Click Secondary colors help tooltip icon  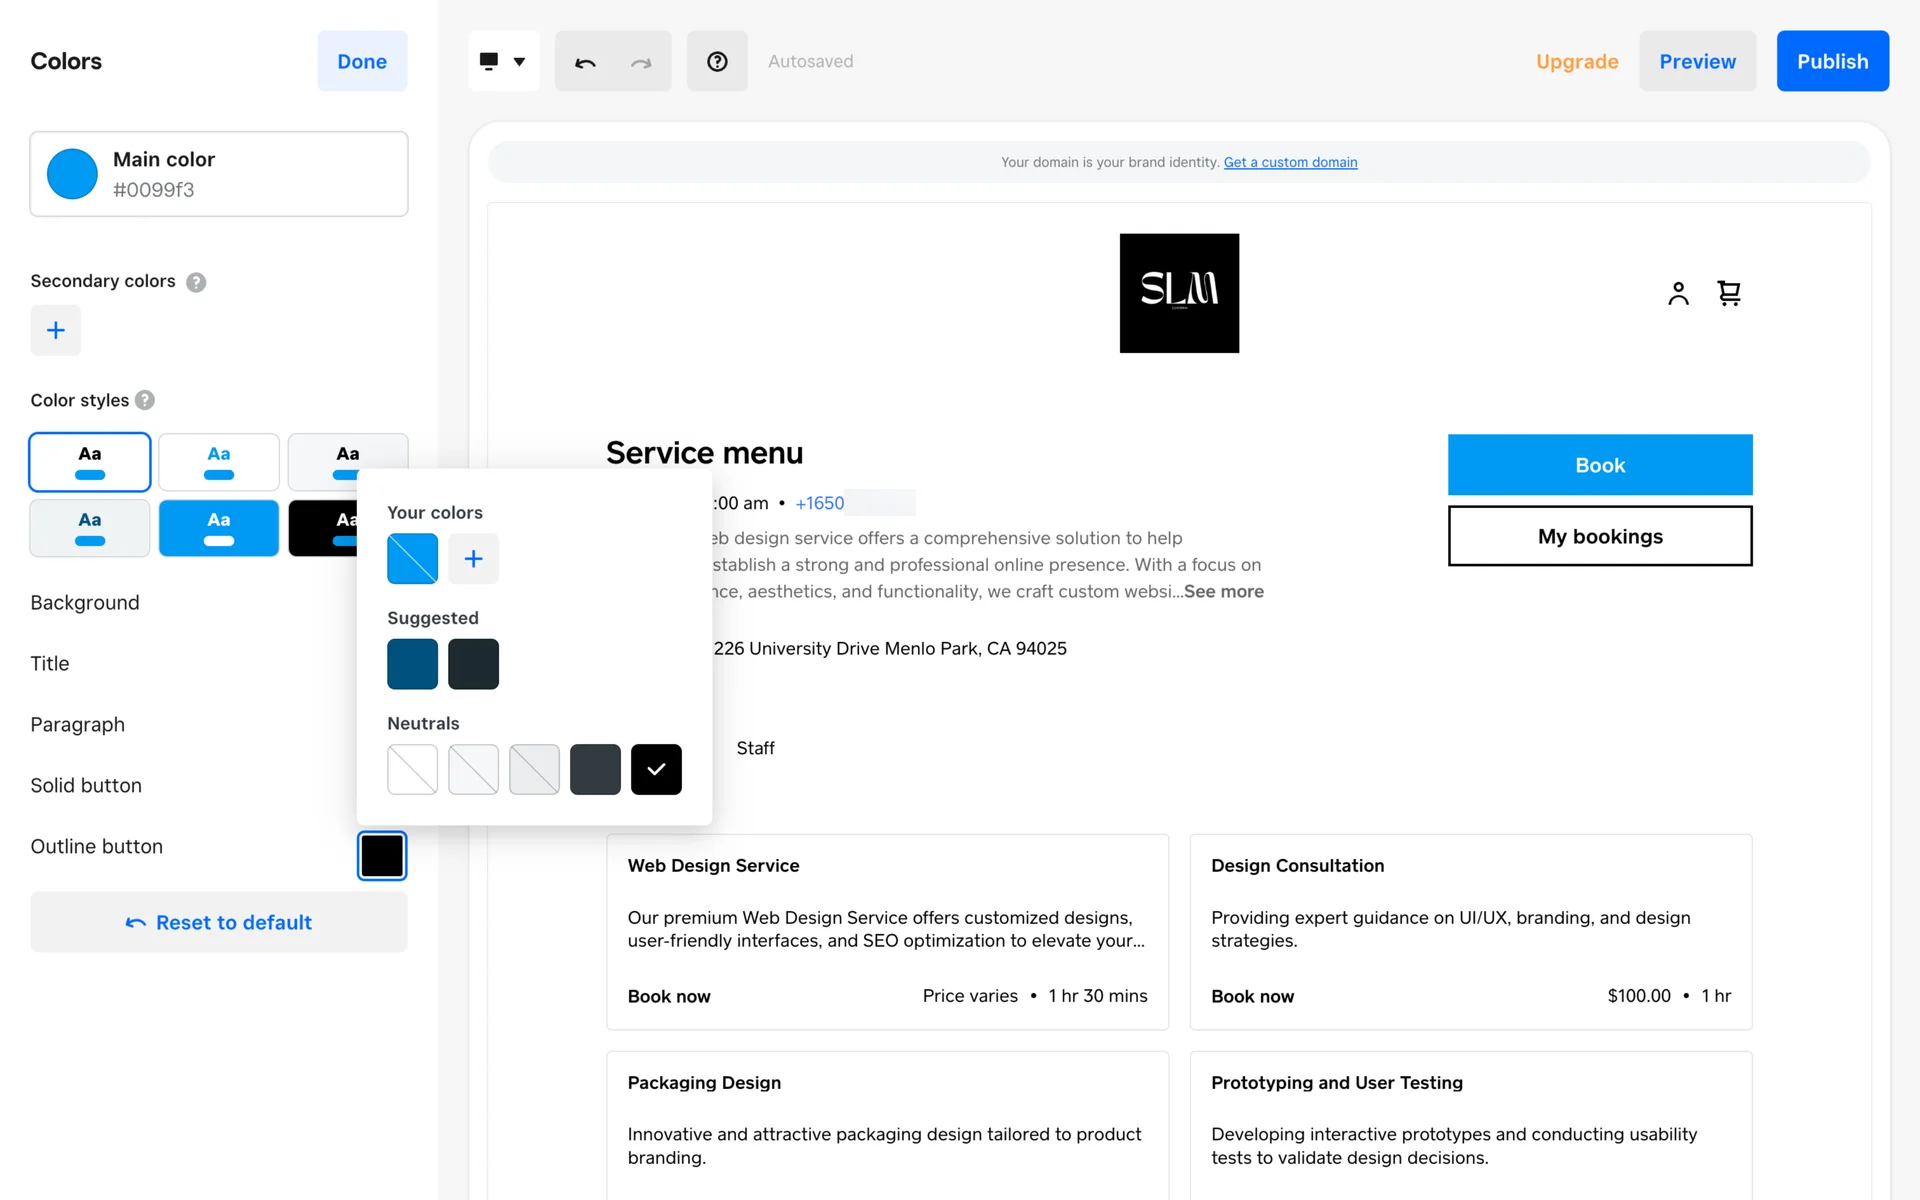point(196,282)
